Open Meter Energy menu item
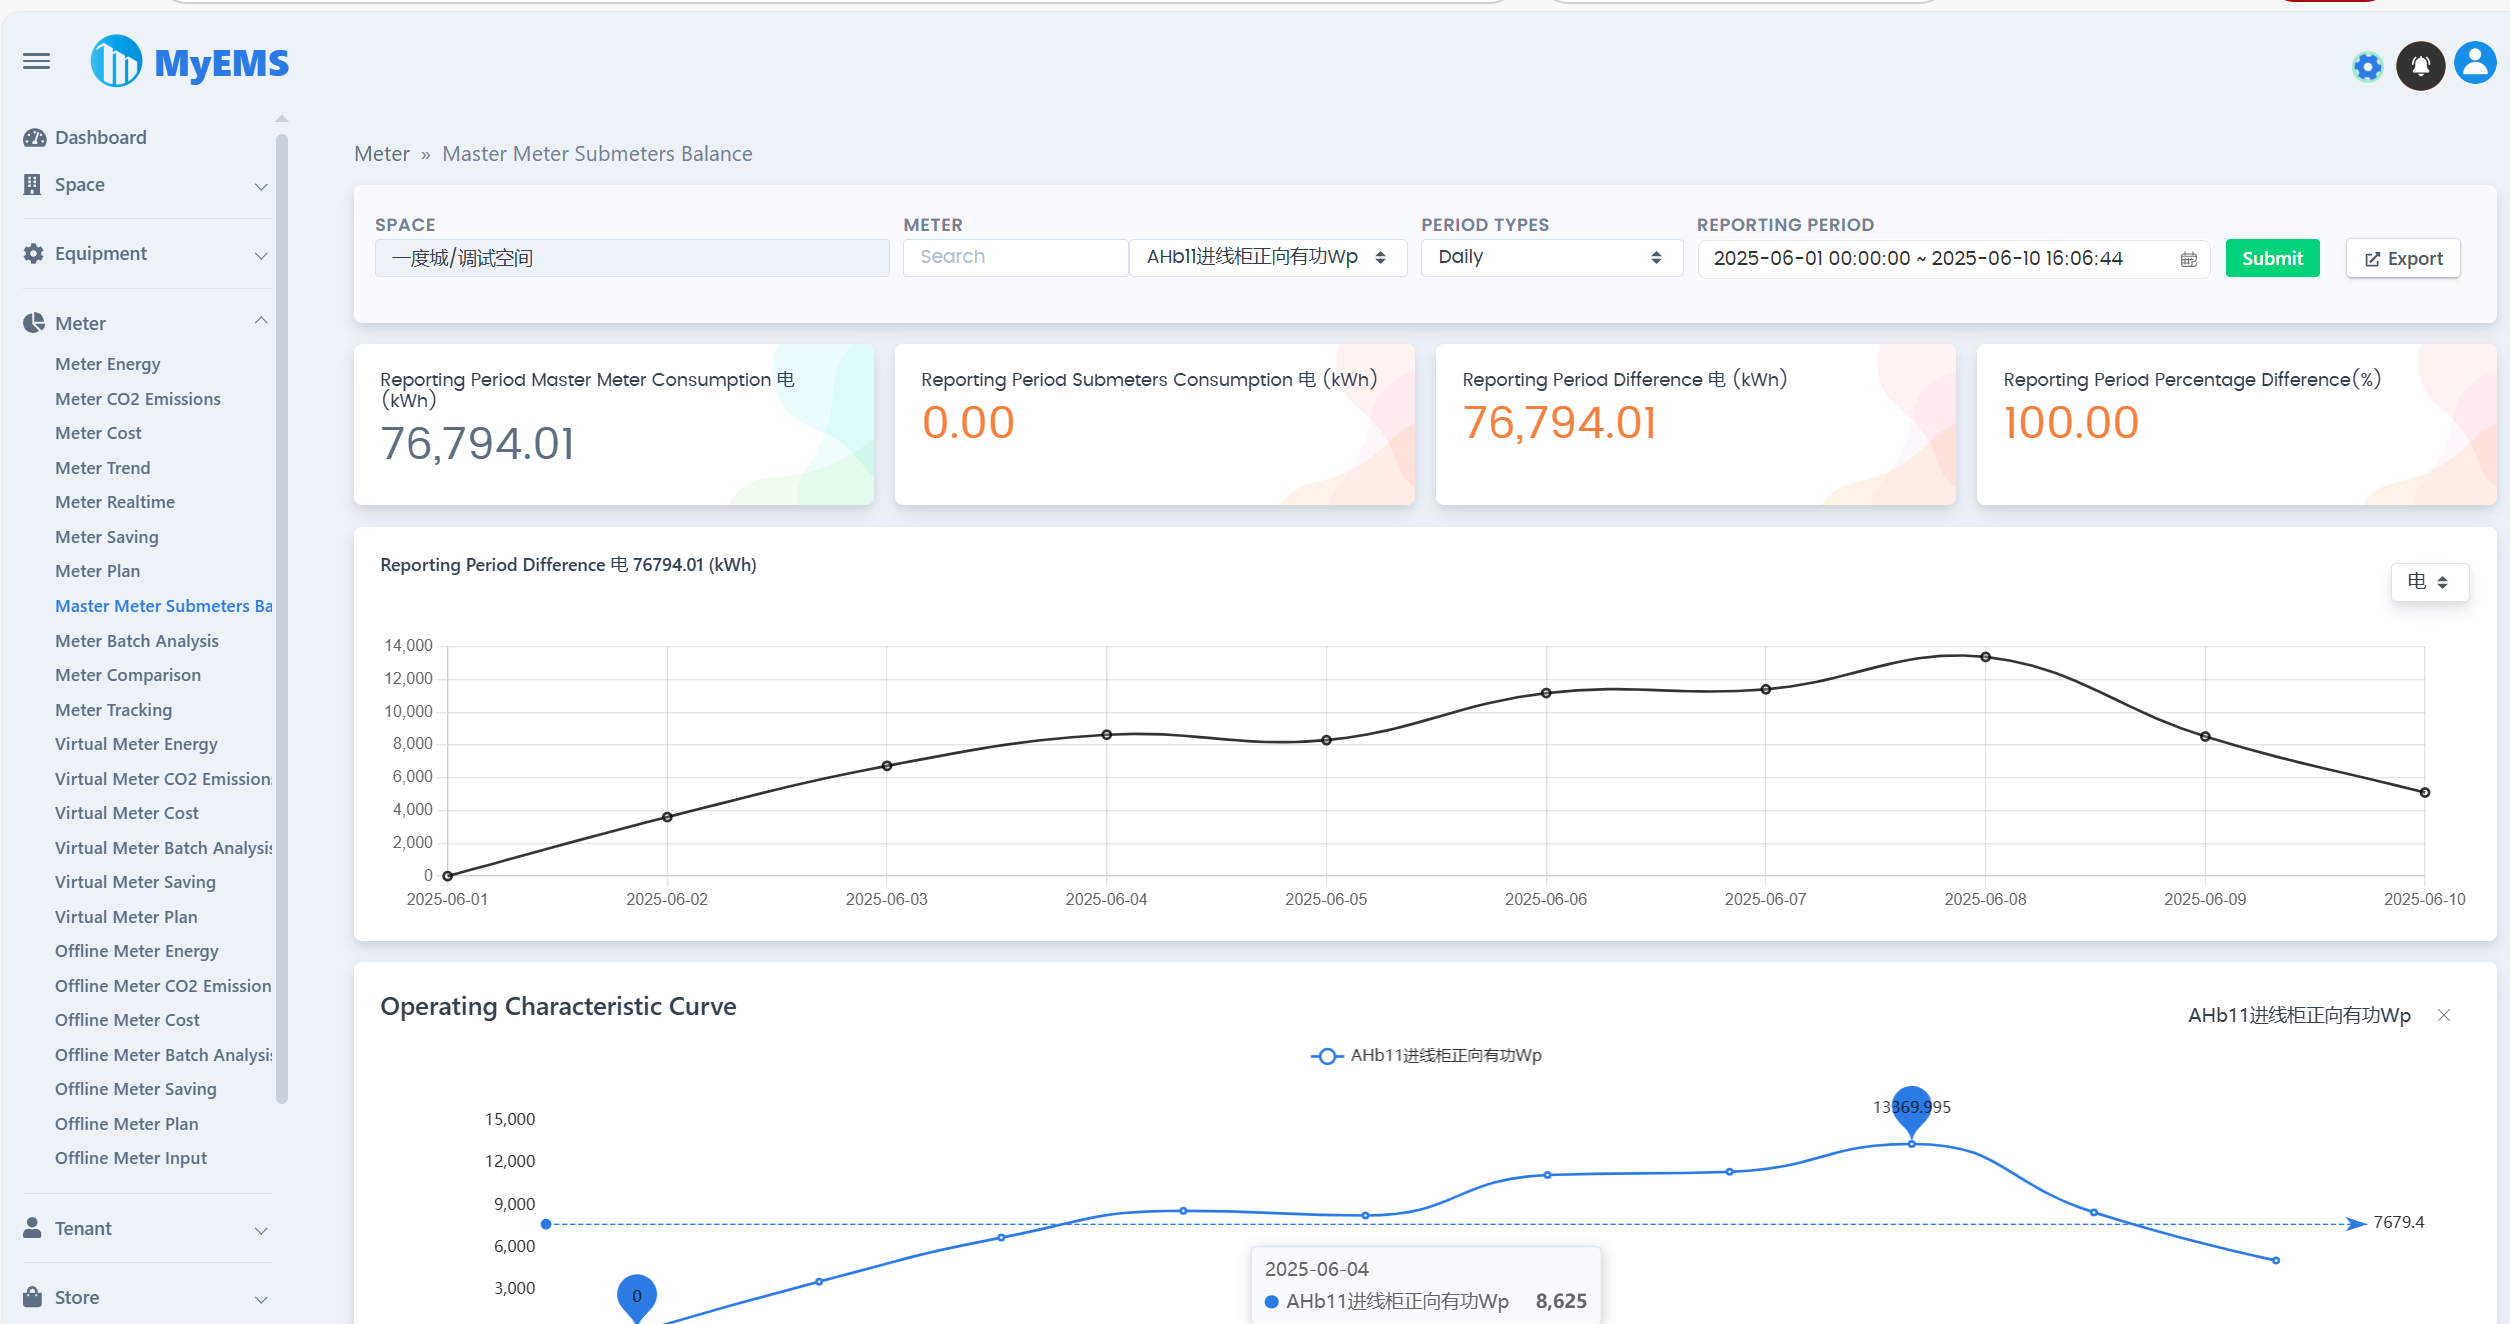Screen dimensions: 2510x1324 coord(107,364)
